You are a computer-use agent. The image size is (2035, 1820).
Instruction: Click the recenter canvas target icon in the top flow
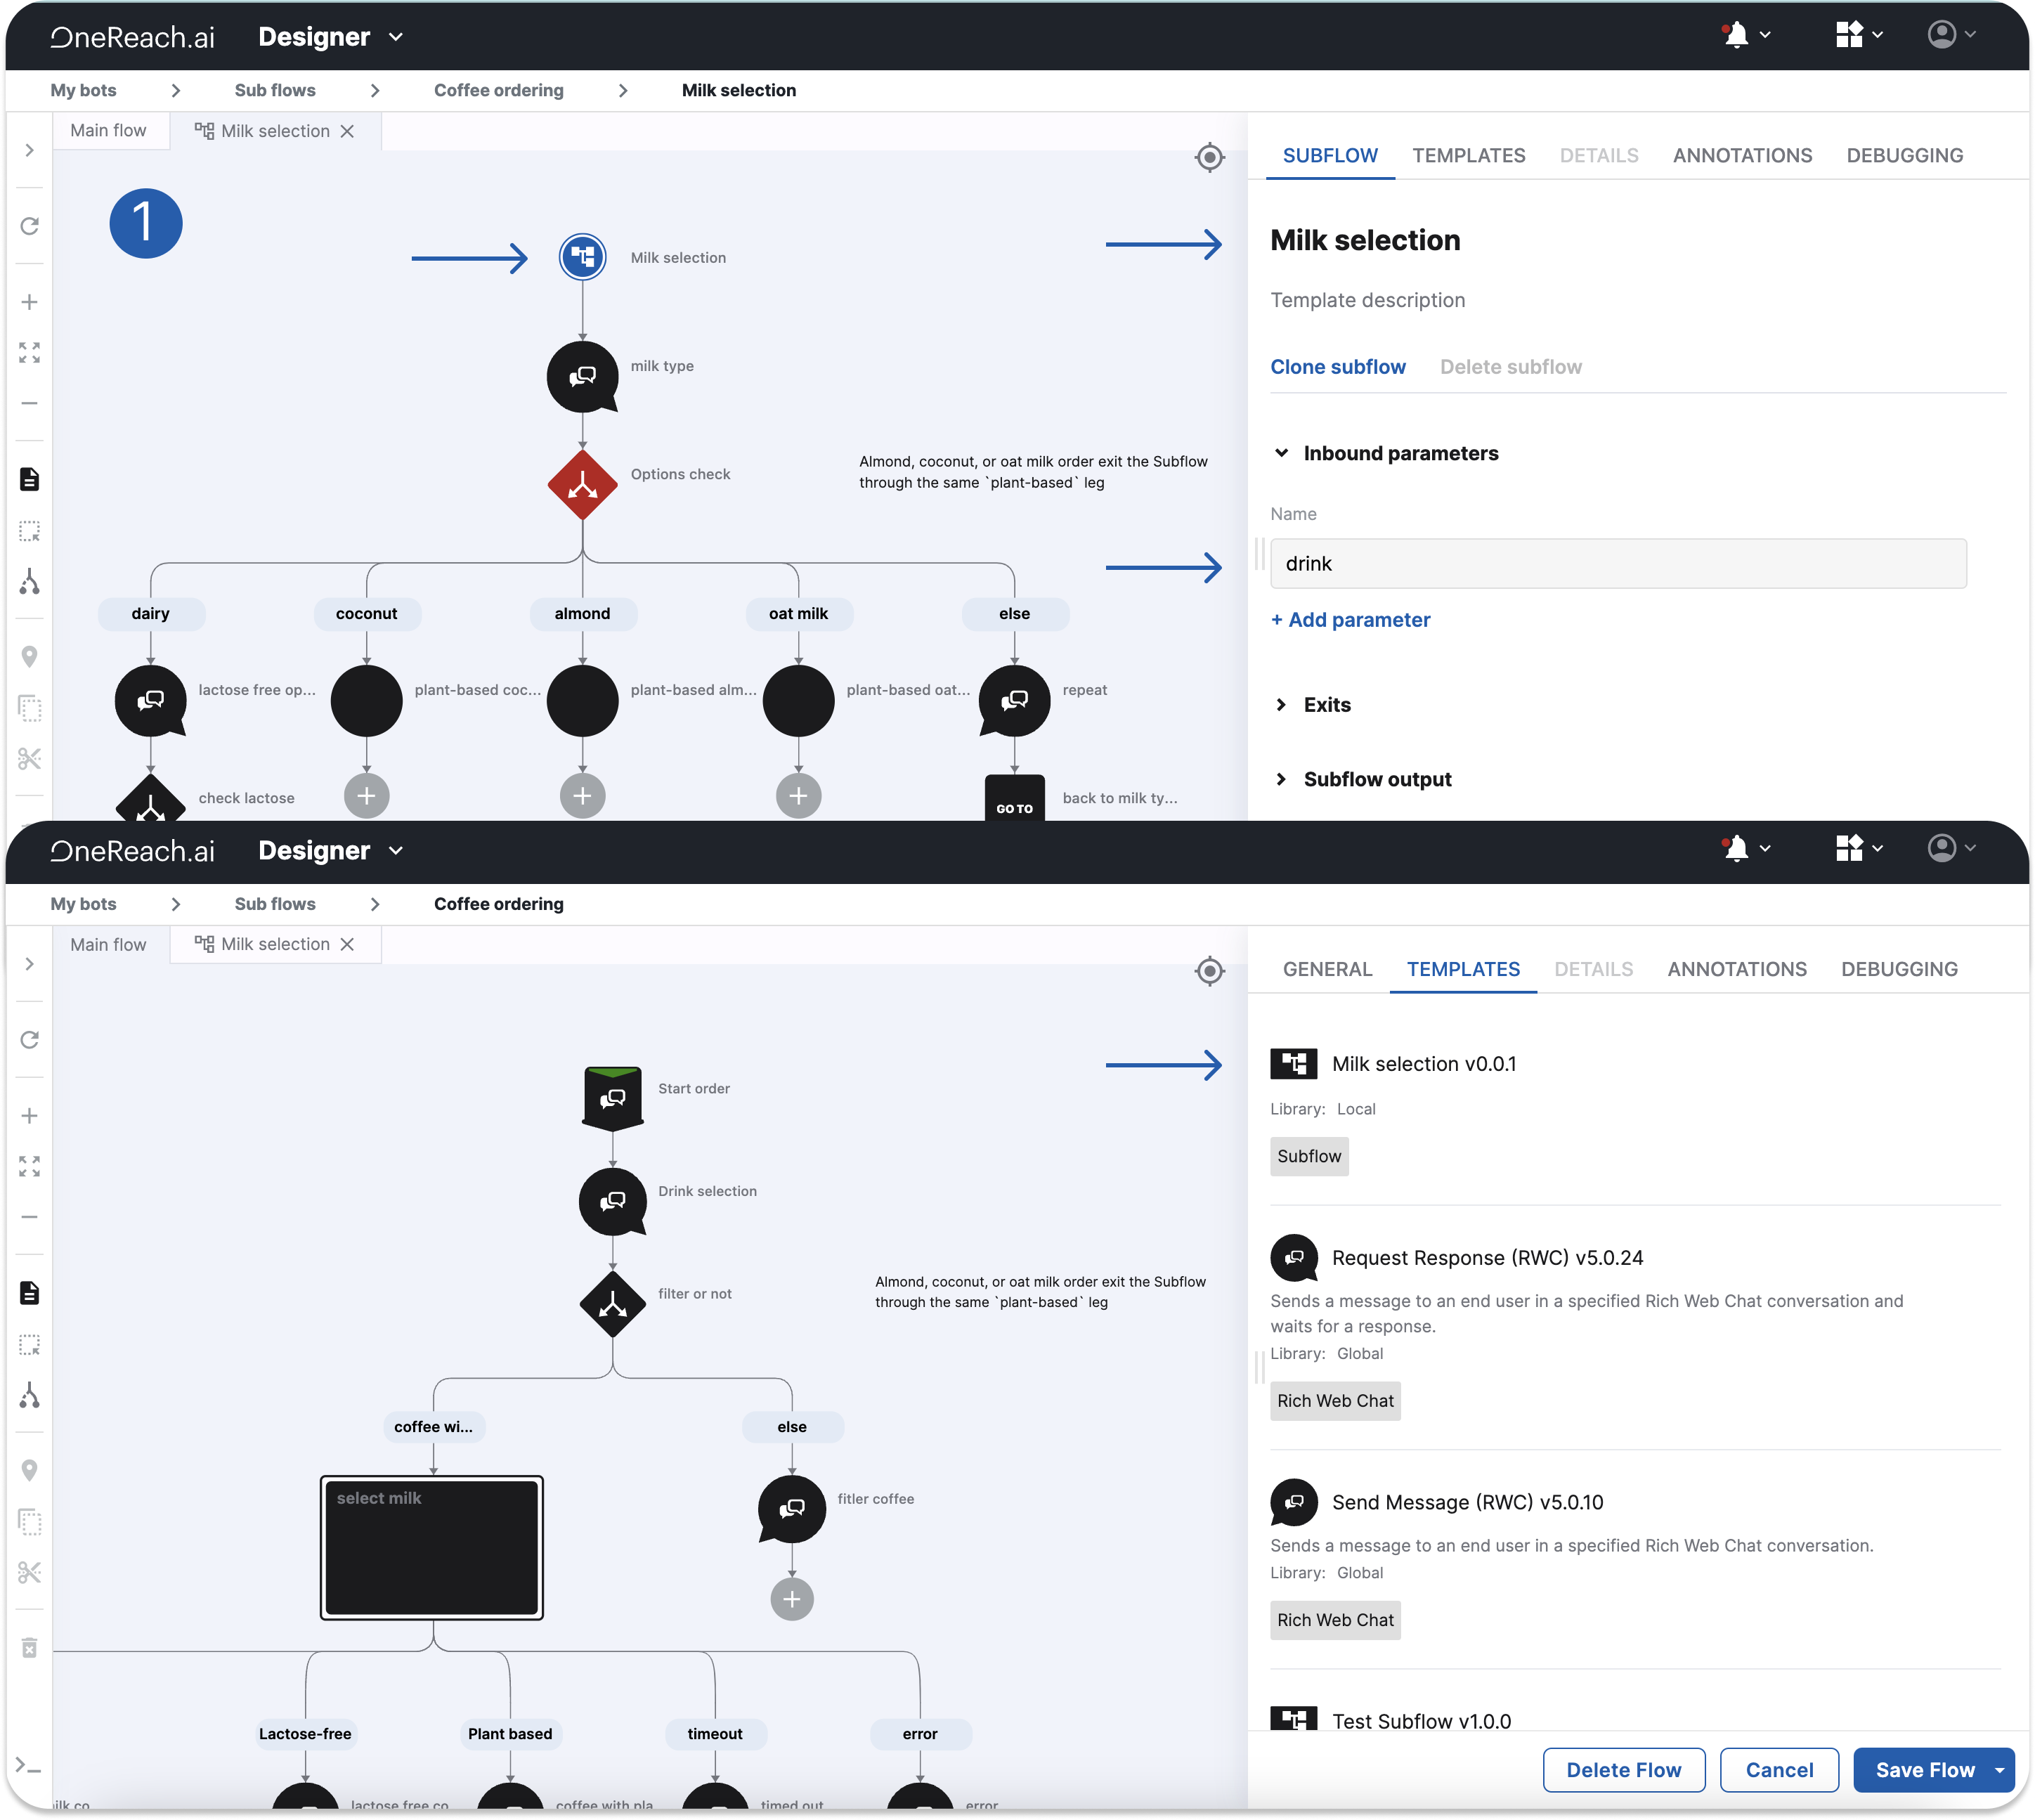coord(1209,157)
